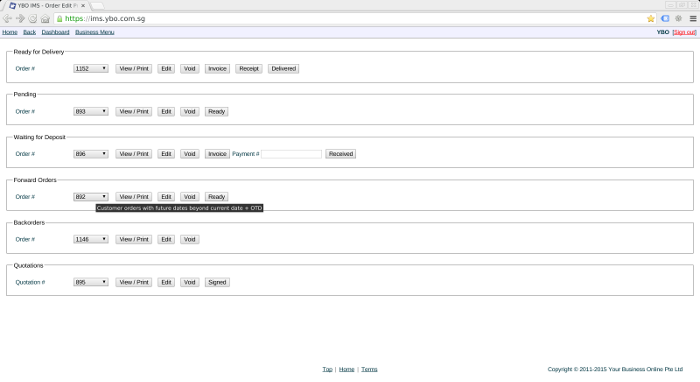Click View / Print for Ready for Delivery

point(133,69)
